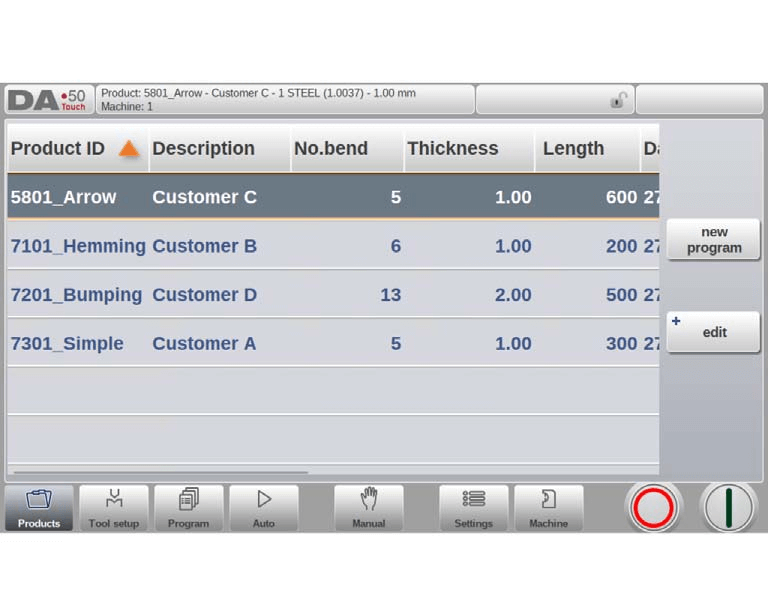Select product 7101_Hemming row

[x=78, y=246]
